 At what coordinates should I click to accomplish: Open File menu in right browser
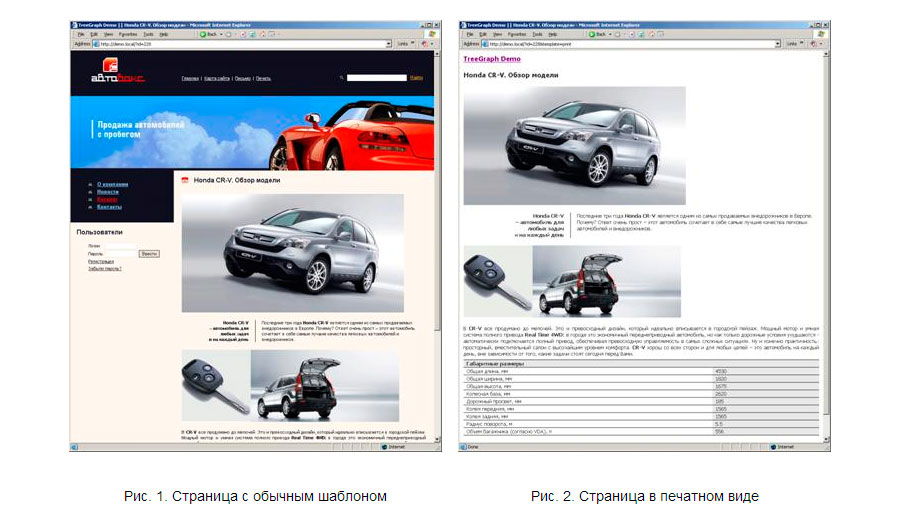point(470,34)
